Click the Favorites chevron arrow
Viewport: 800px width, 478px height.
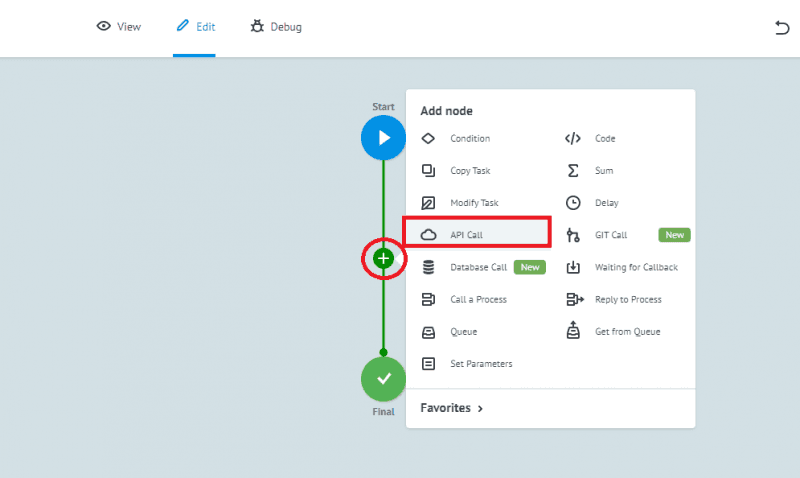tap(480, 409)
